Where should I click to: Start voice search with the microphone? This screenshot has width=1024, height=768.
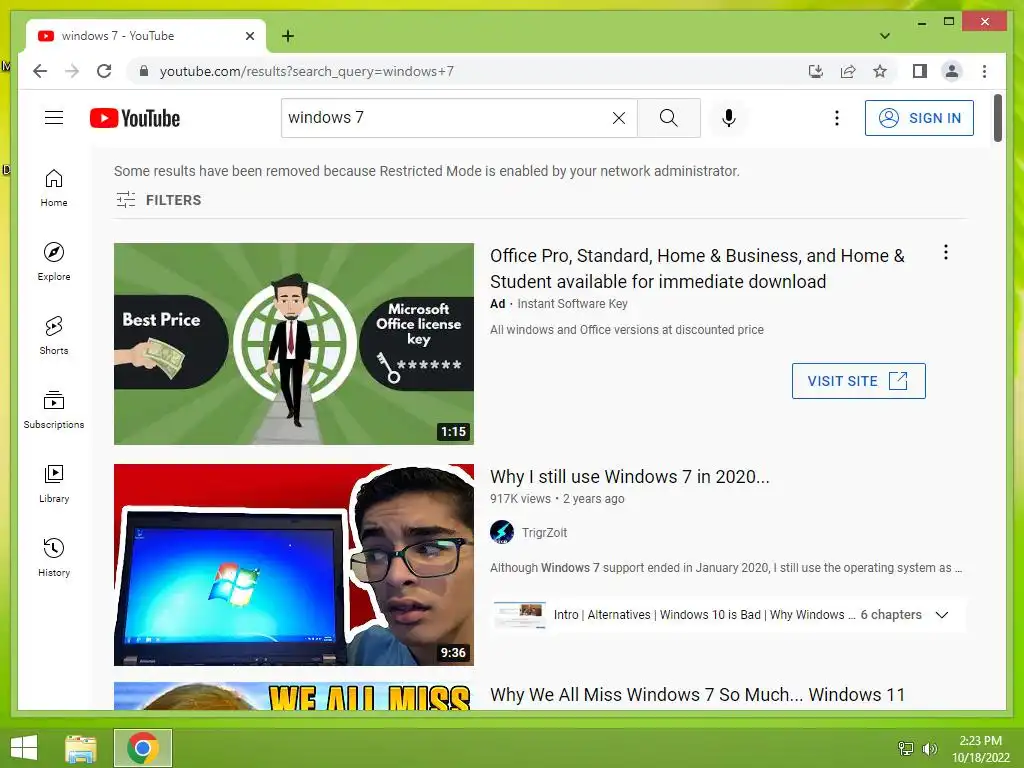tap(729, 118)
